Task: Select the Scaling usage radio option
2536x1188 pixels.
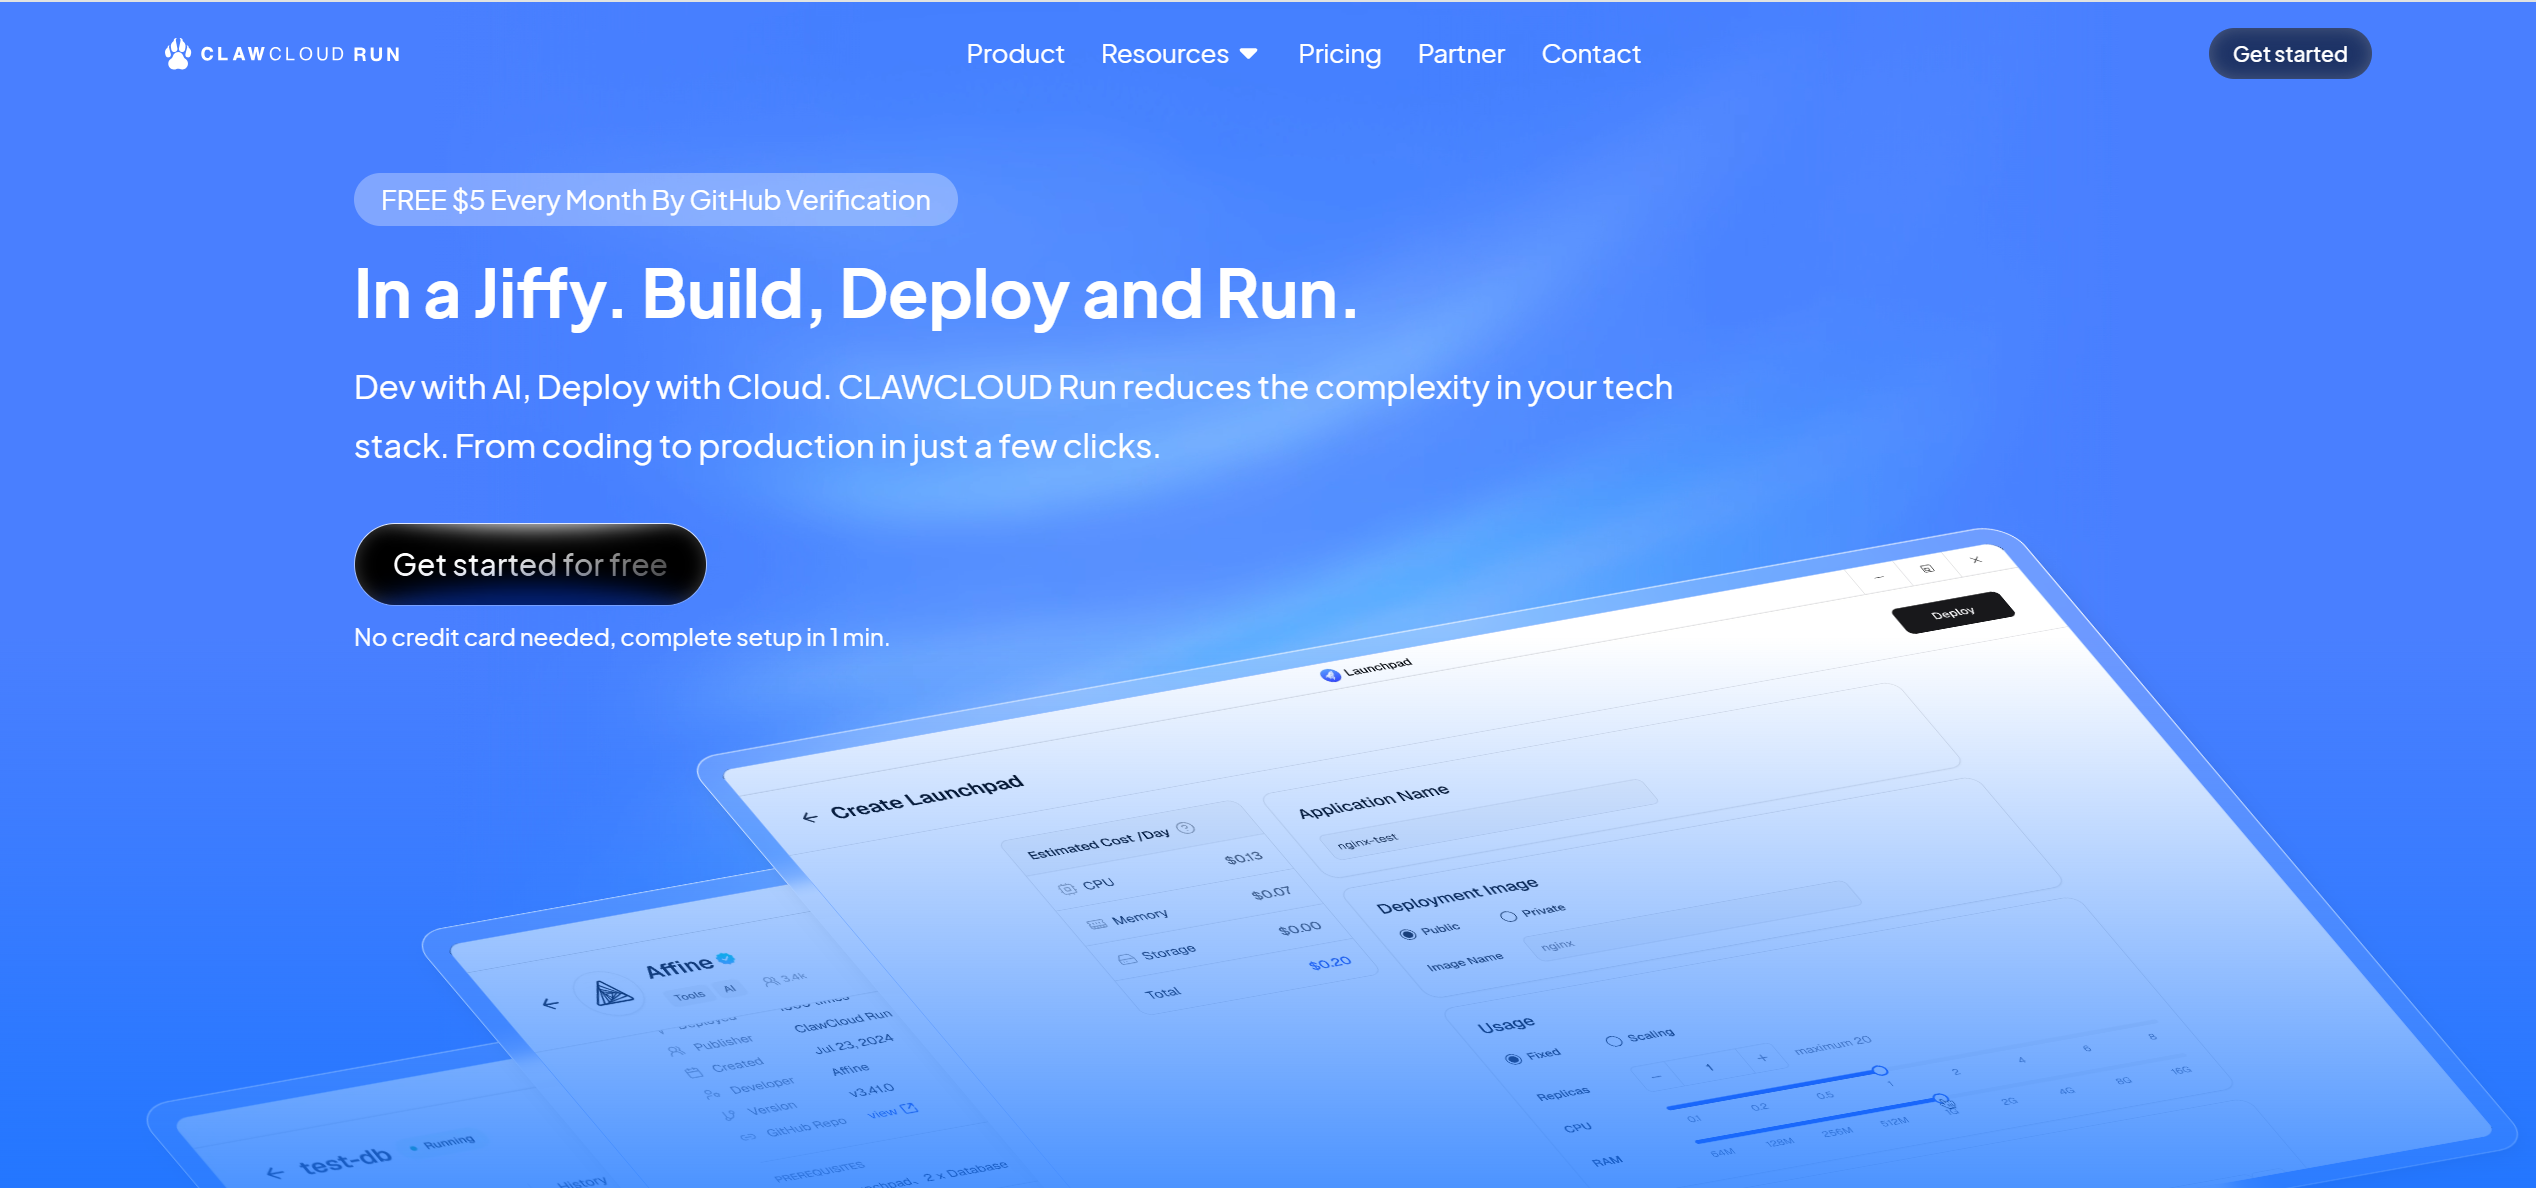Action: click(x=1613, y=1040)
